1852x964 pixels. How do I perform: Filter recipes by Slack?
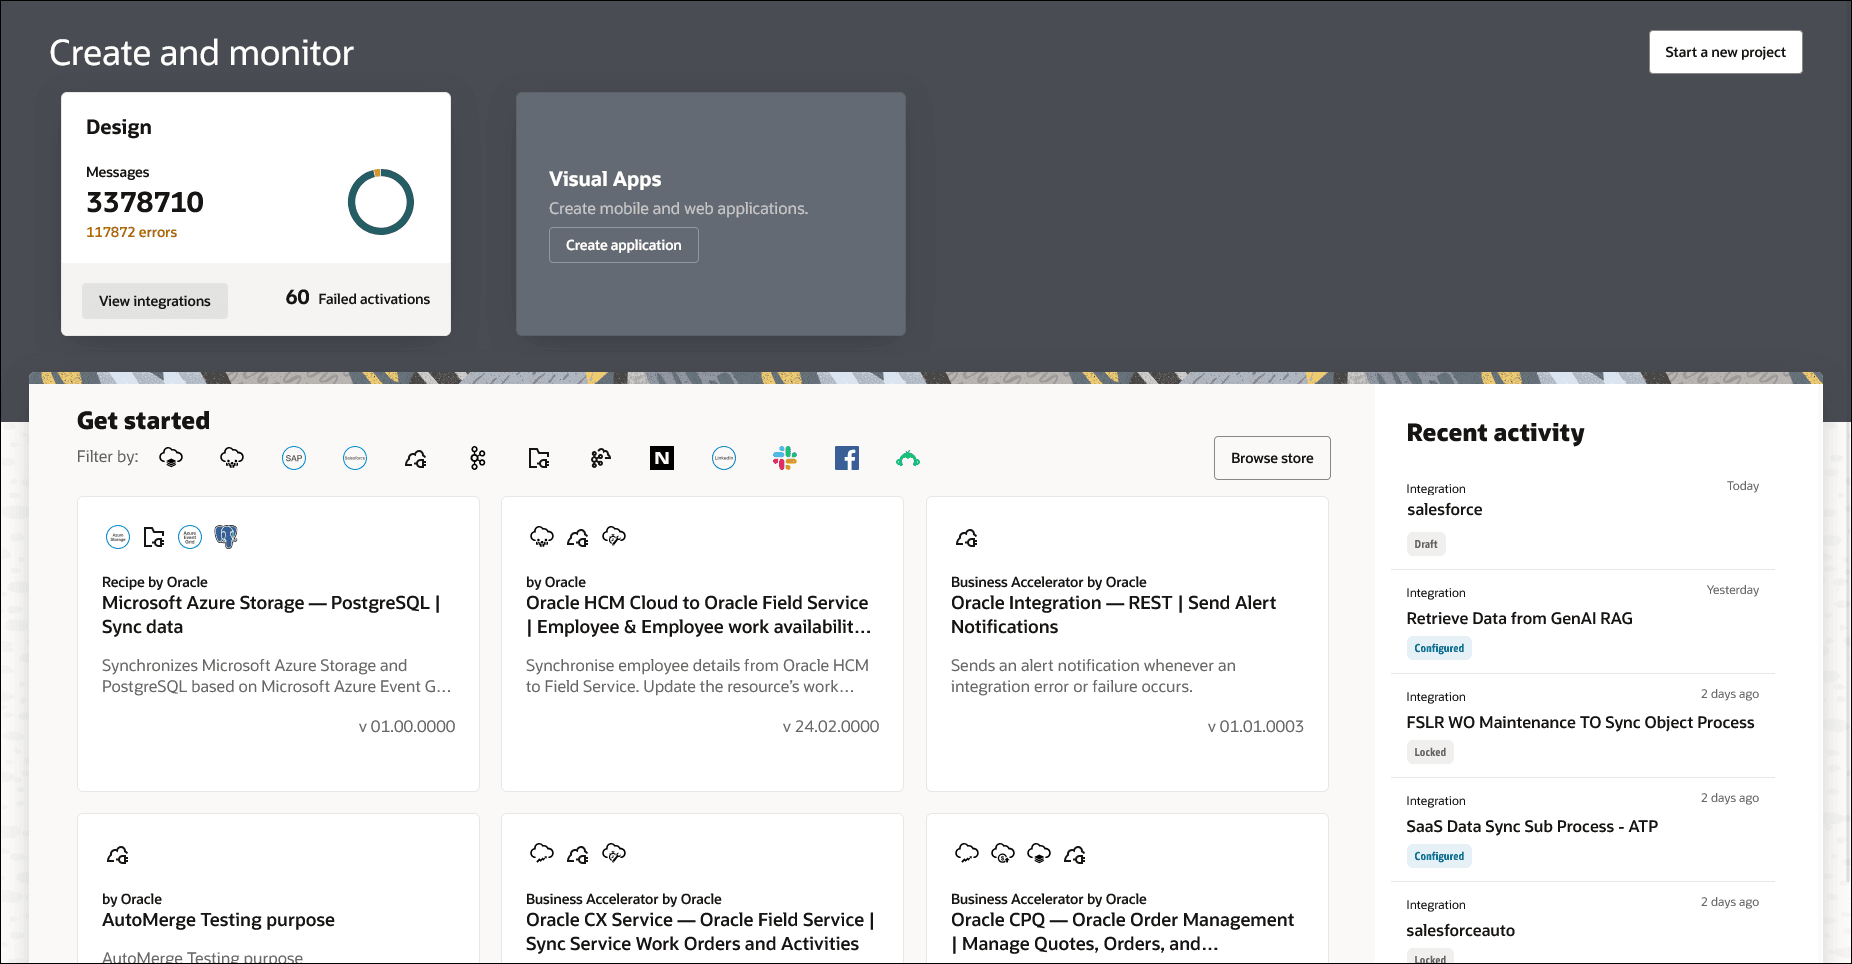[785, 458]
